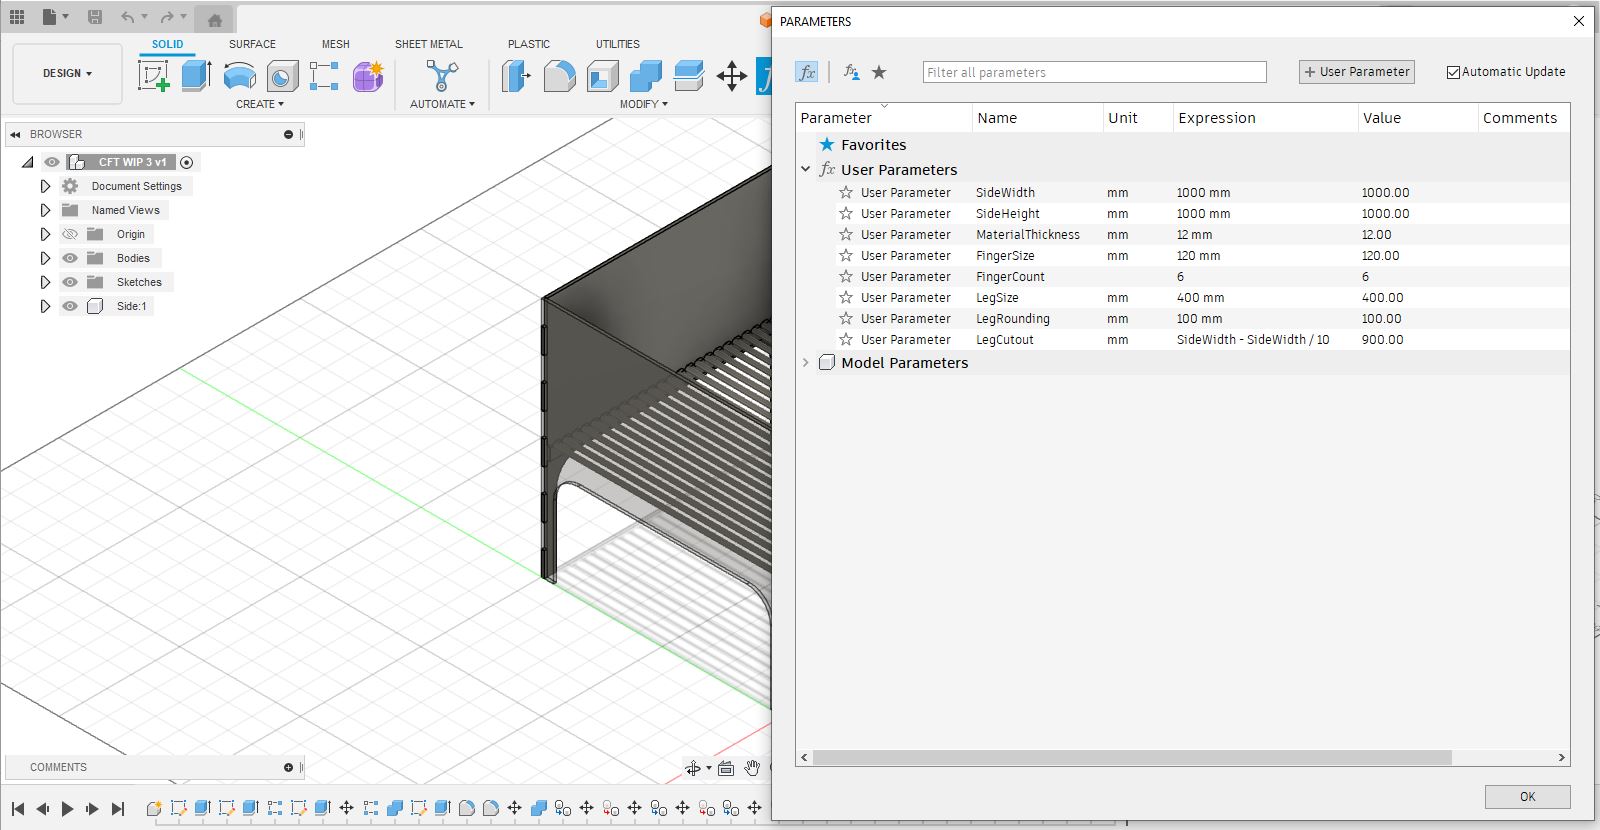Open the AUTOMATE dropdown menu
1600x830 pixels.
pyautogui.click(x=442, y=104)
